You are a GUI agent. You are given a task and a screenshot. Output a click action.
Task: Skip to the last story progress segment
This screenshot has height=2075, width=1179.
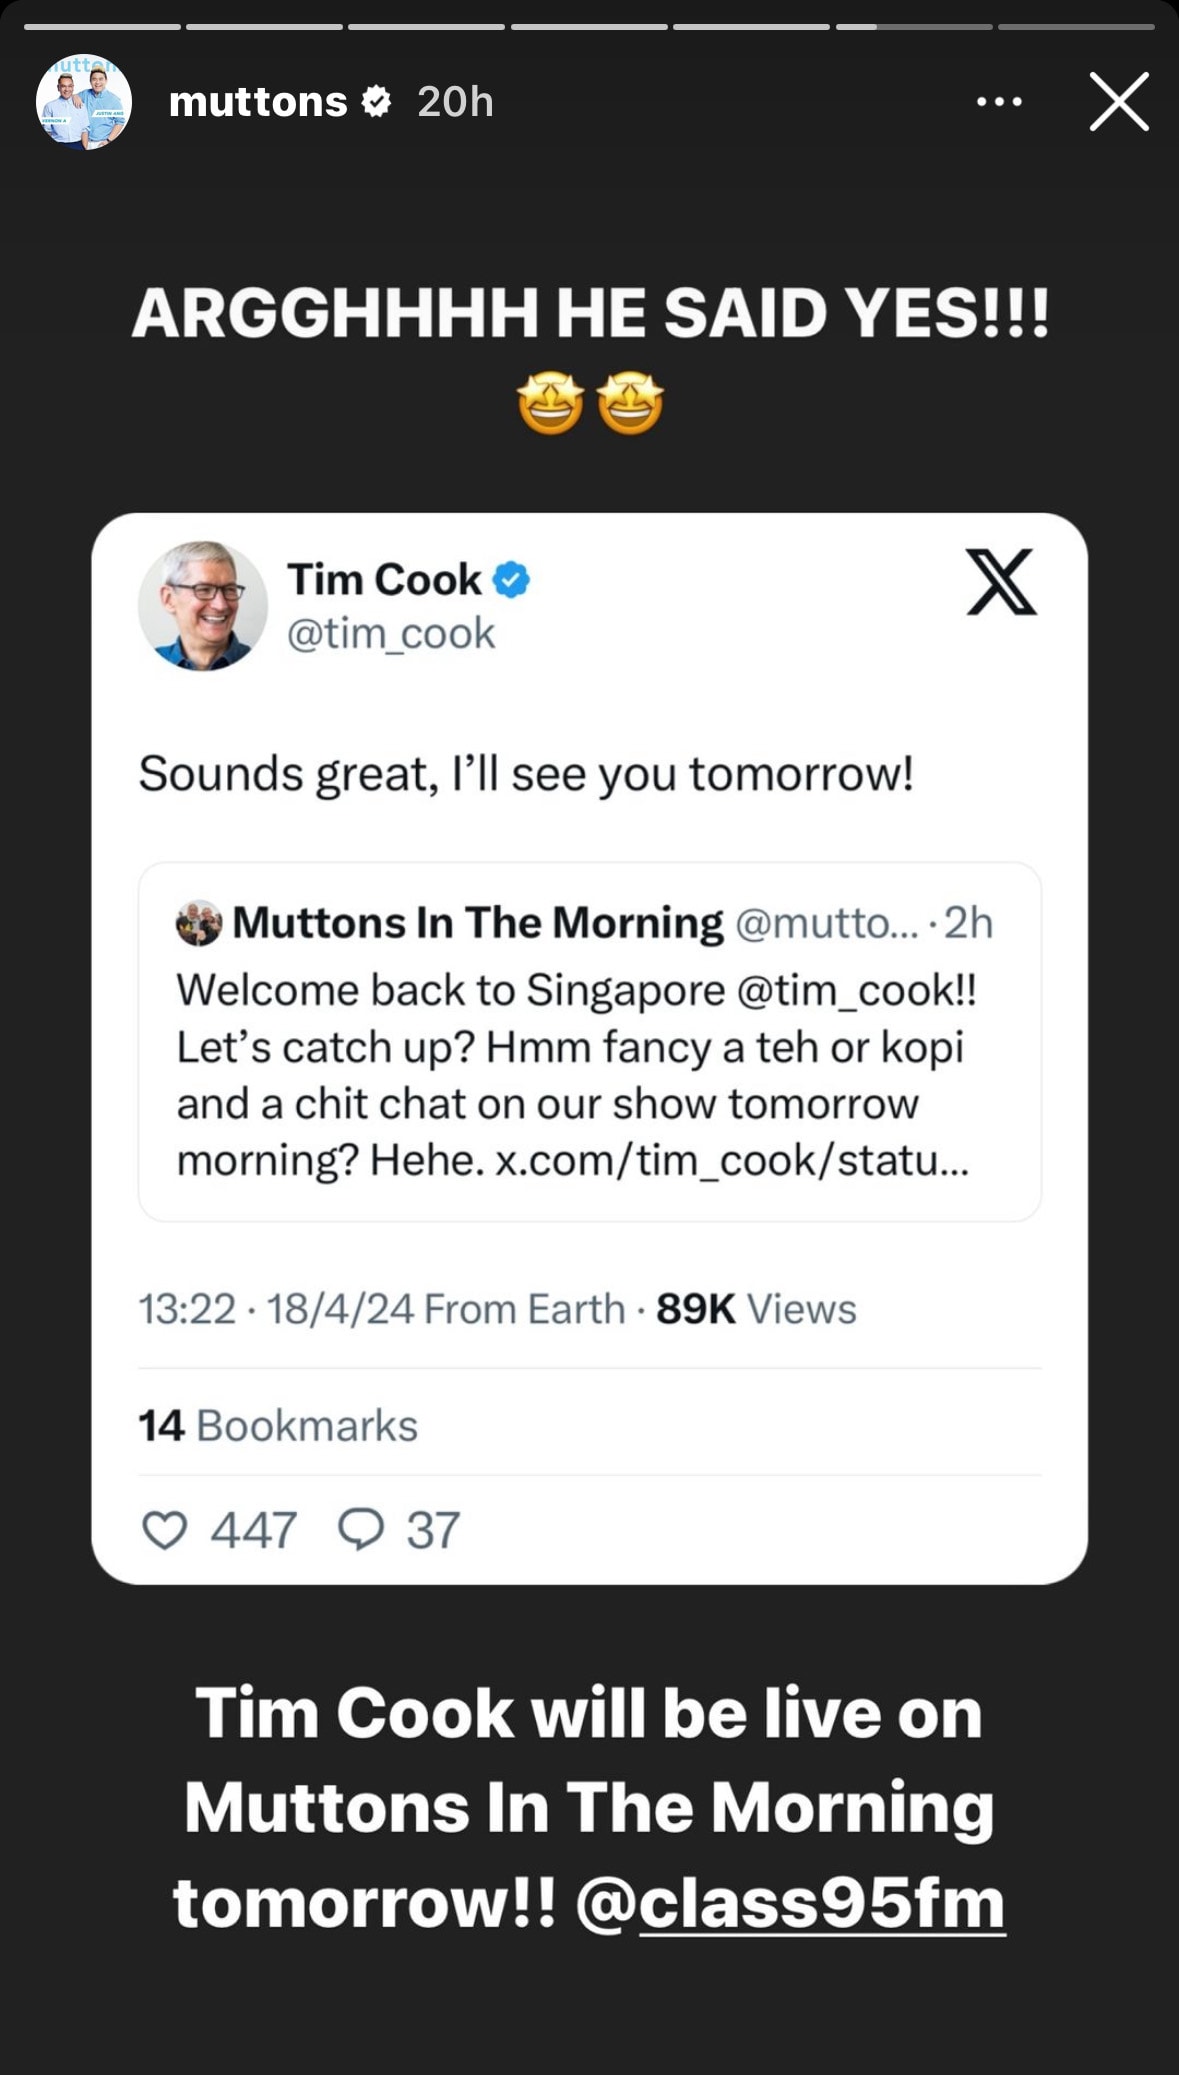[1076, 27]
